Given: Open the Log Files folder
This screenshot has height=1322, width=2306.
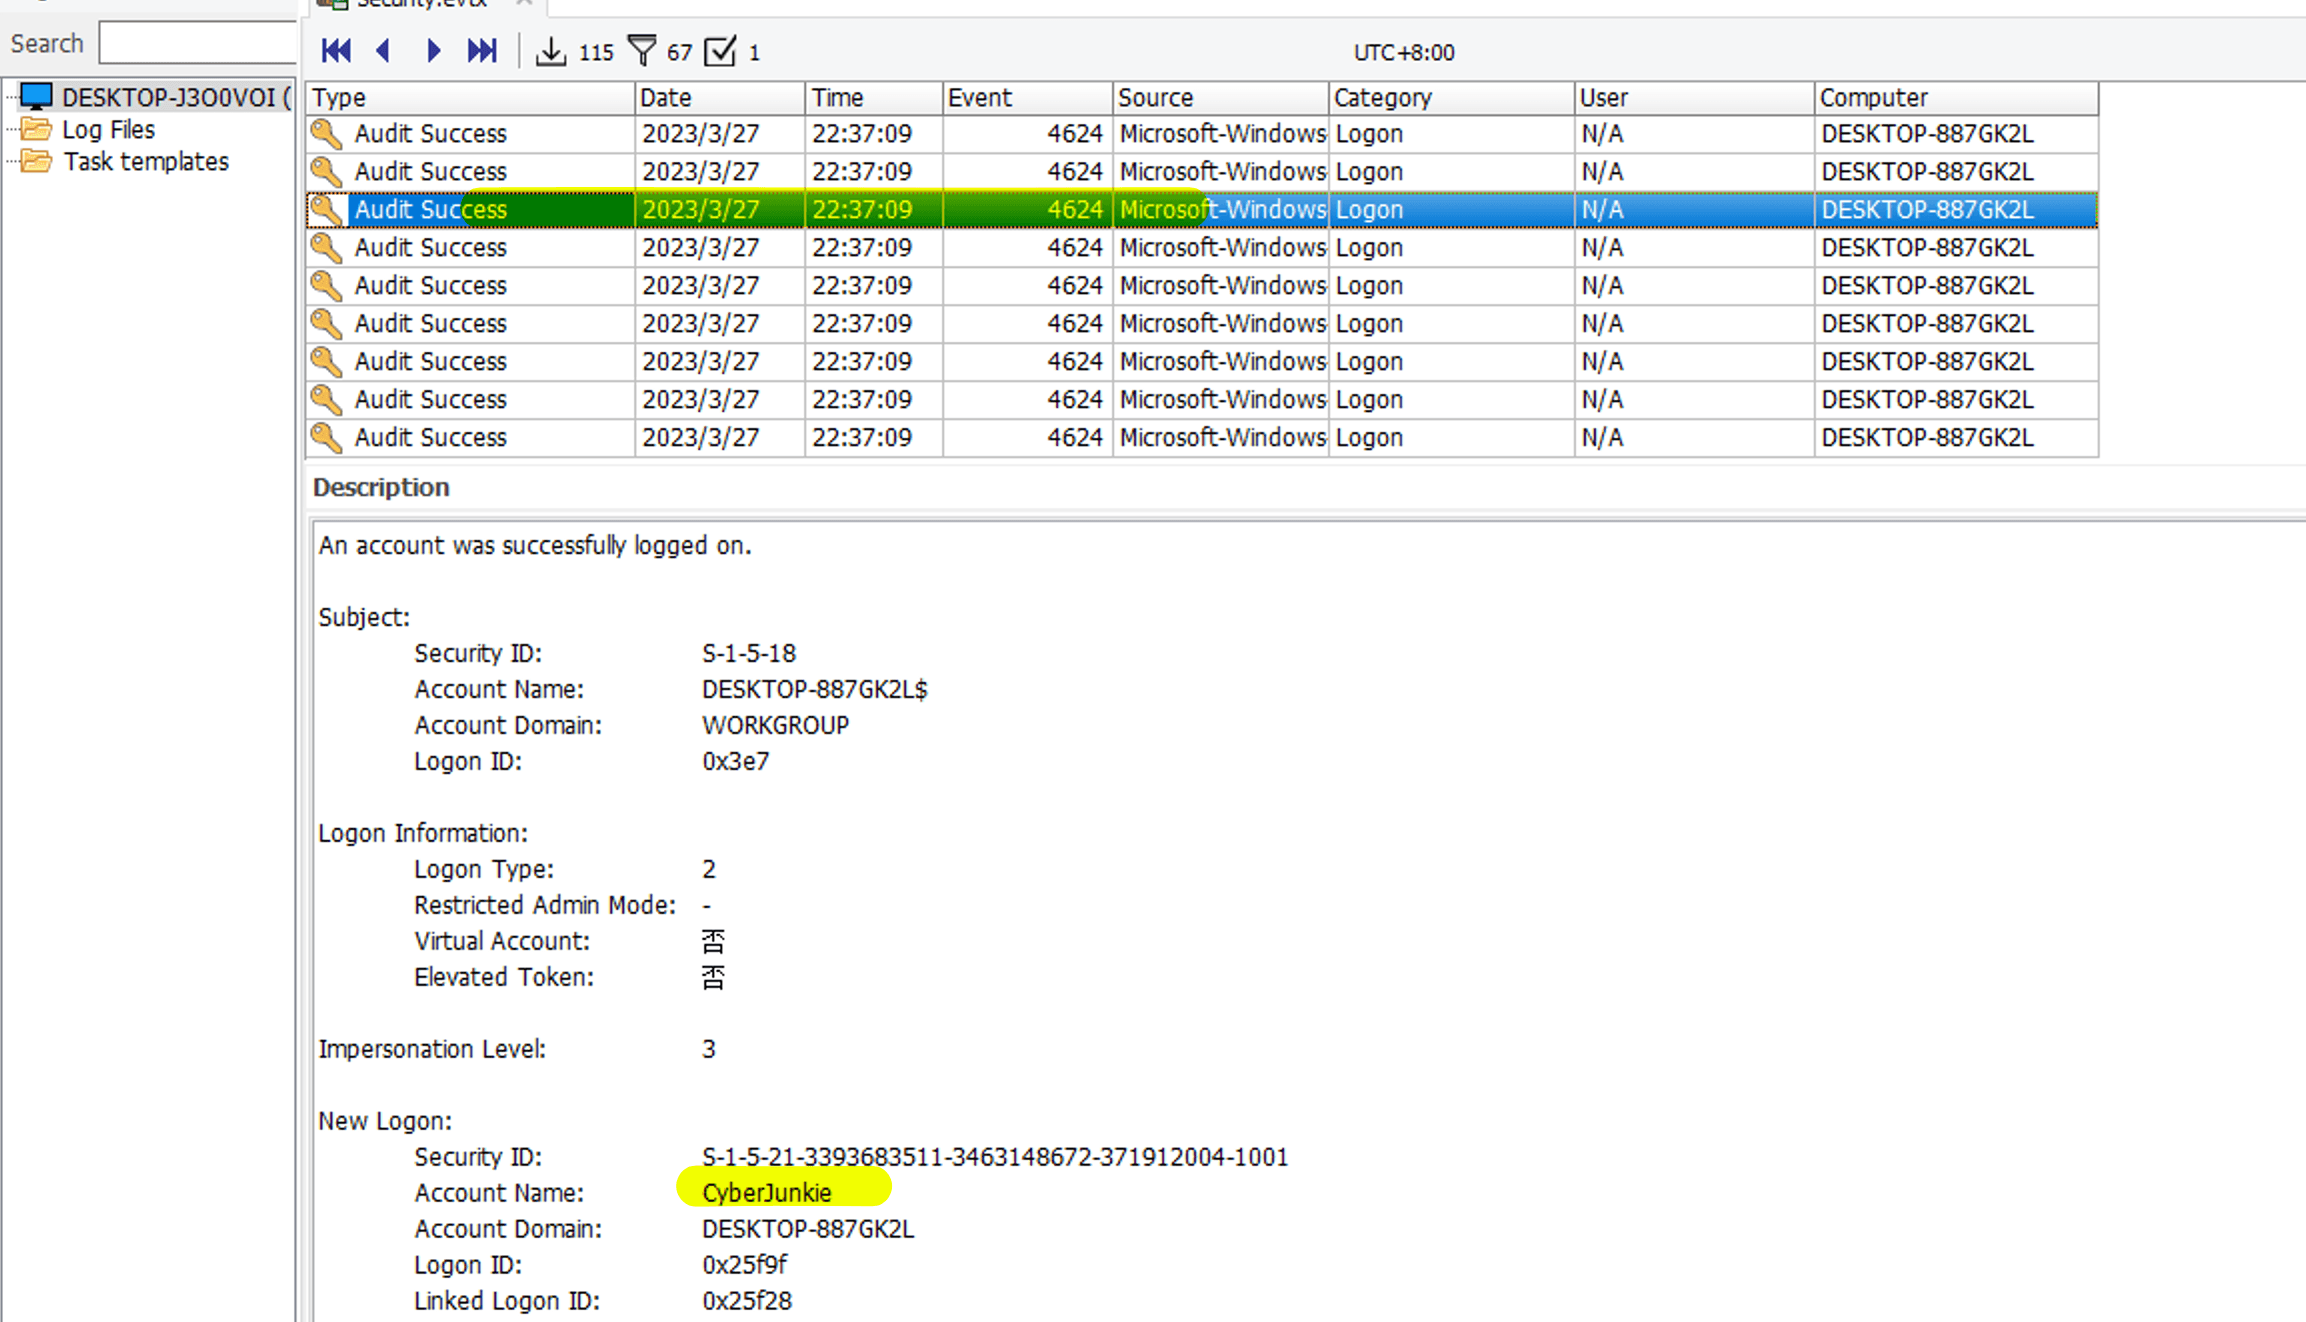Looking at the screenshot, I should [x=108, y=130].
